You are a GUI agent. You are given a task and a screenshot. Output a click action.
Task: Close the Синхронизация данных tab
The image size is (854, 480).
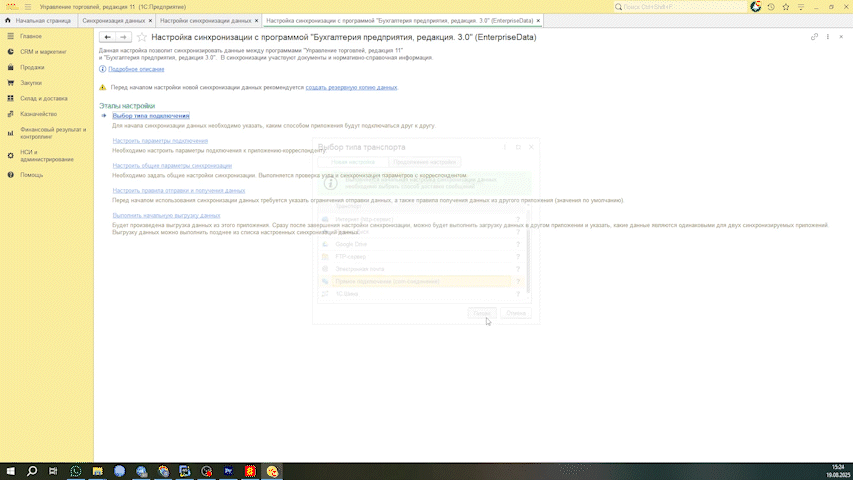pos(150,21)
